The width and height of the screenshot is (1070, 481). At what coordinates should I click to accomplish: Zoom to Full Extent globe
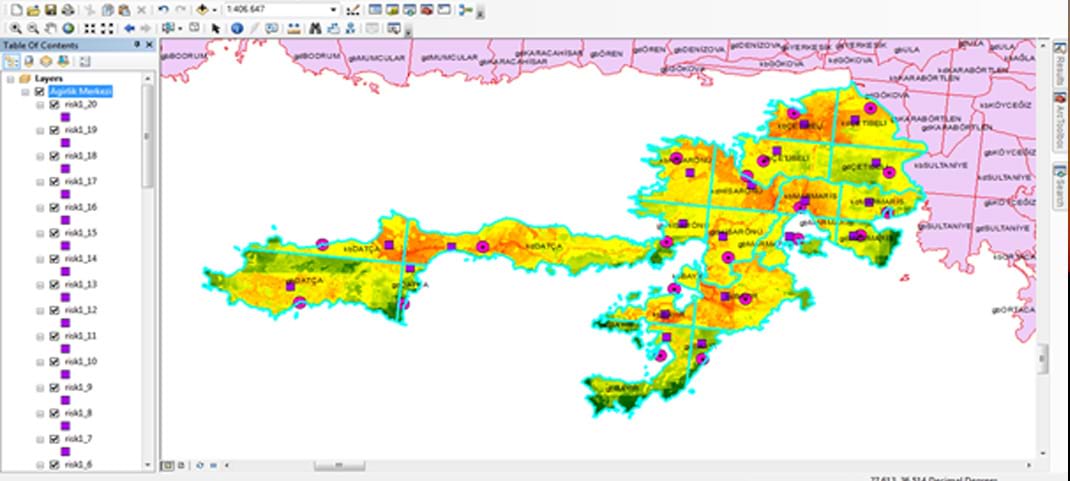point(68,29)
